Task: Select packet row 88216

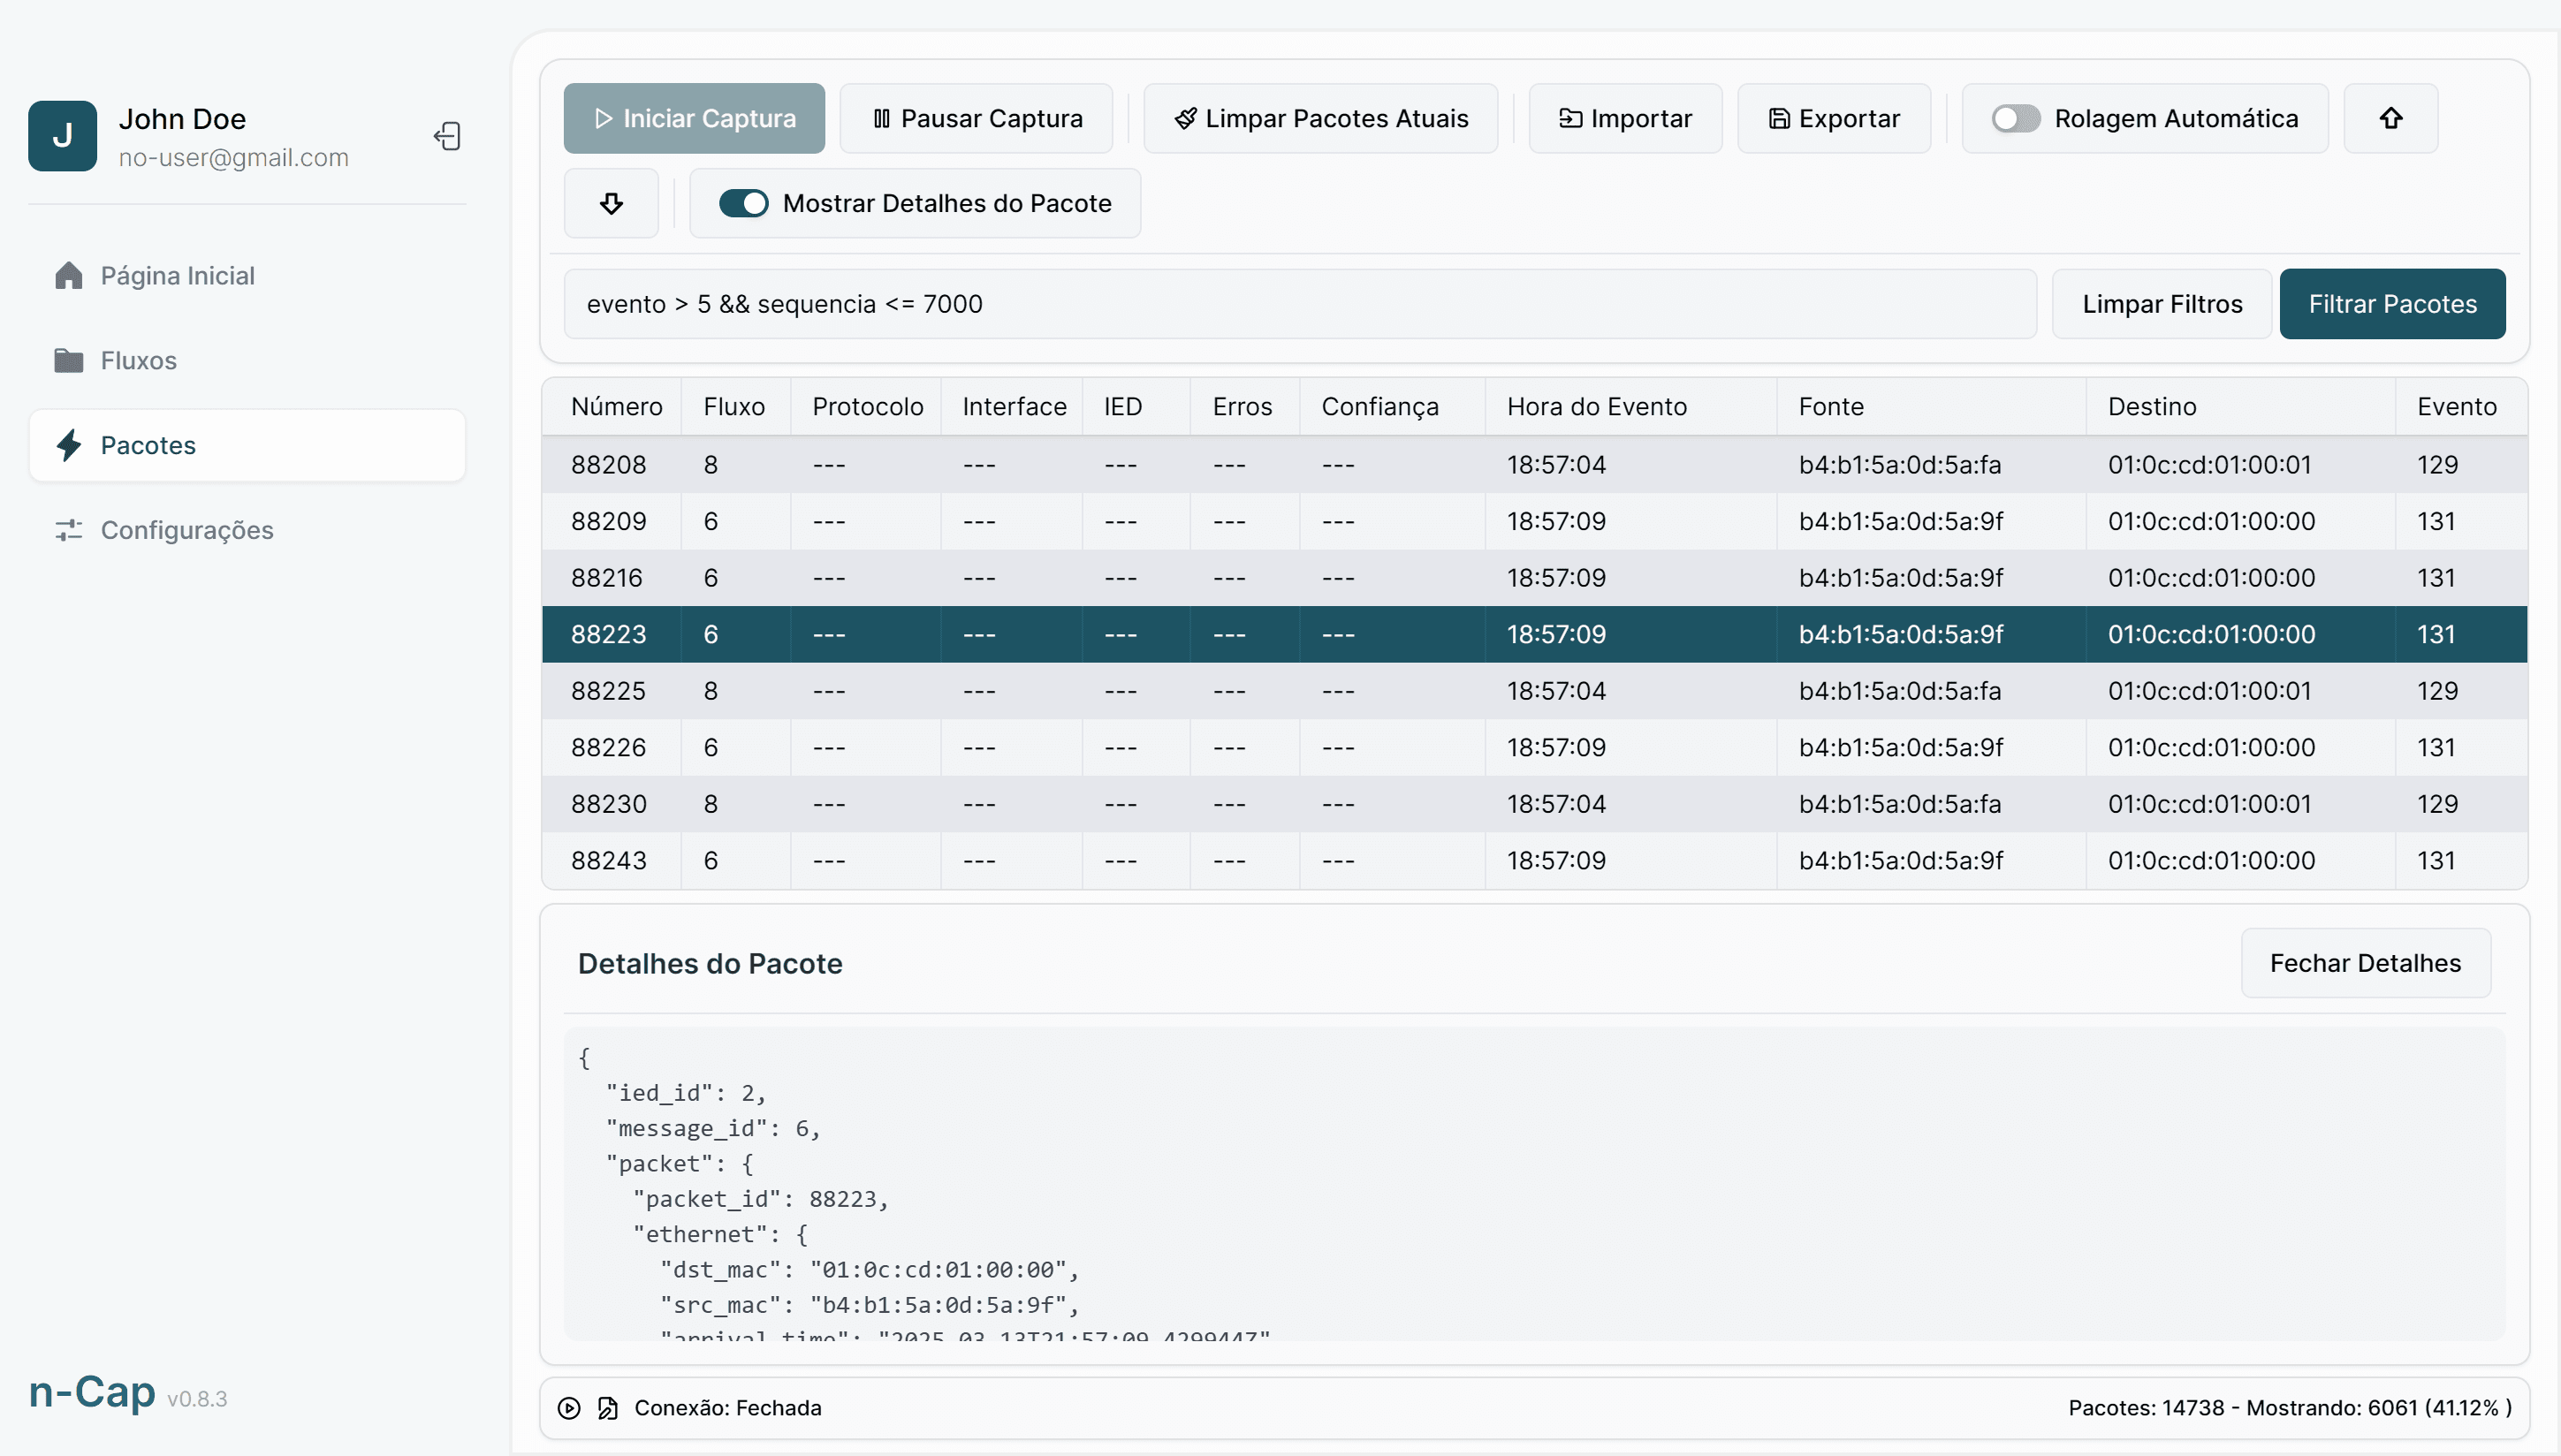Action: (x=1534, y=578)
